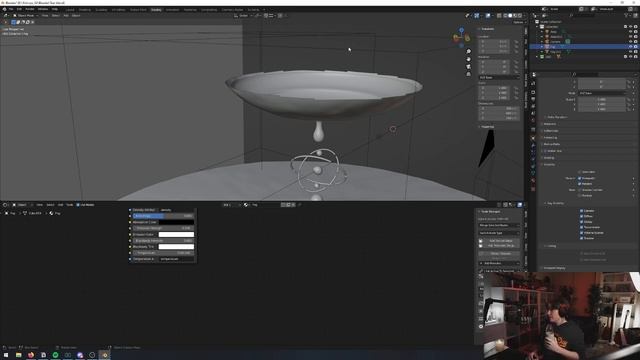Expand the Viewport Display panel
The image size is (640, 360).
(x=553, y=268)
